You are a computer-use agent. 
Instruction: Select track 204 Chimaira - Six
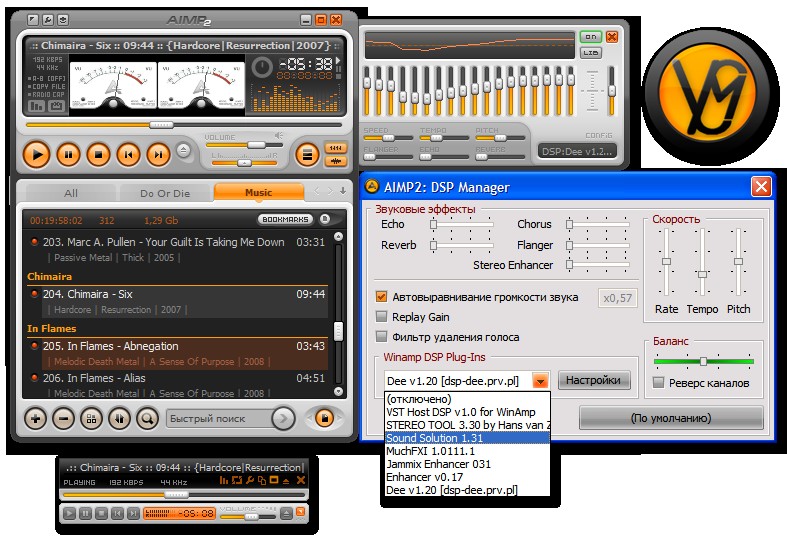pyautogui.click(x=178, y=302)
